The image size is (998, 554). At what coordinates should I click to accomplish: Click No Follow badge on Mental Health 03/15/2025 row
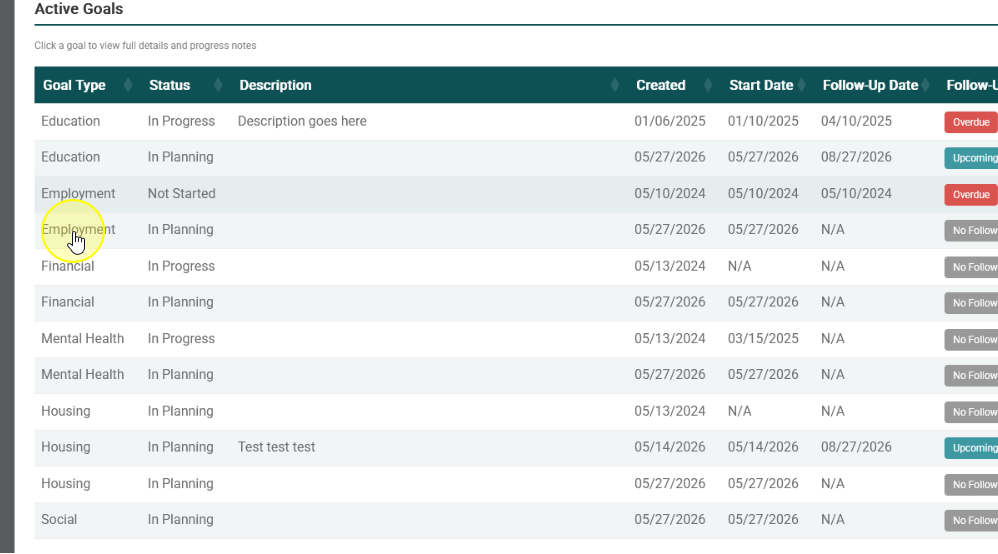pyautogui.click(x=971, y=340)
